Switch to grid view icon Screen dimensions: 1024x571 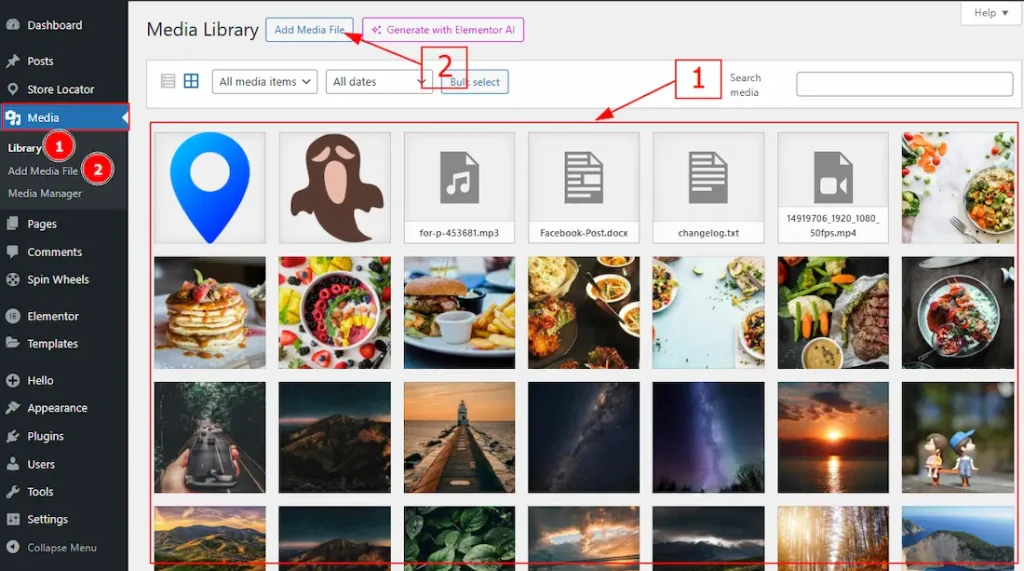tap(191, 81)
